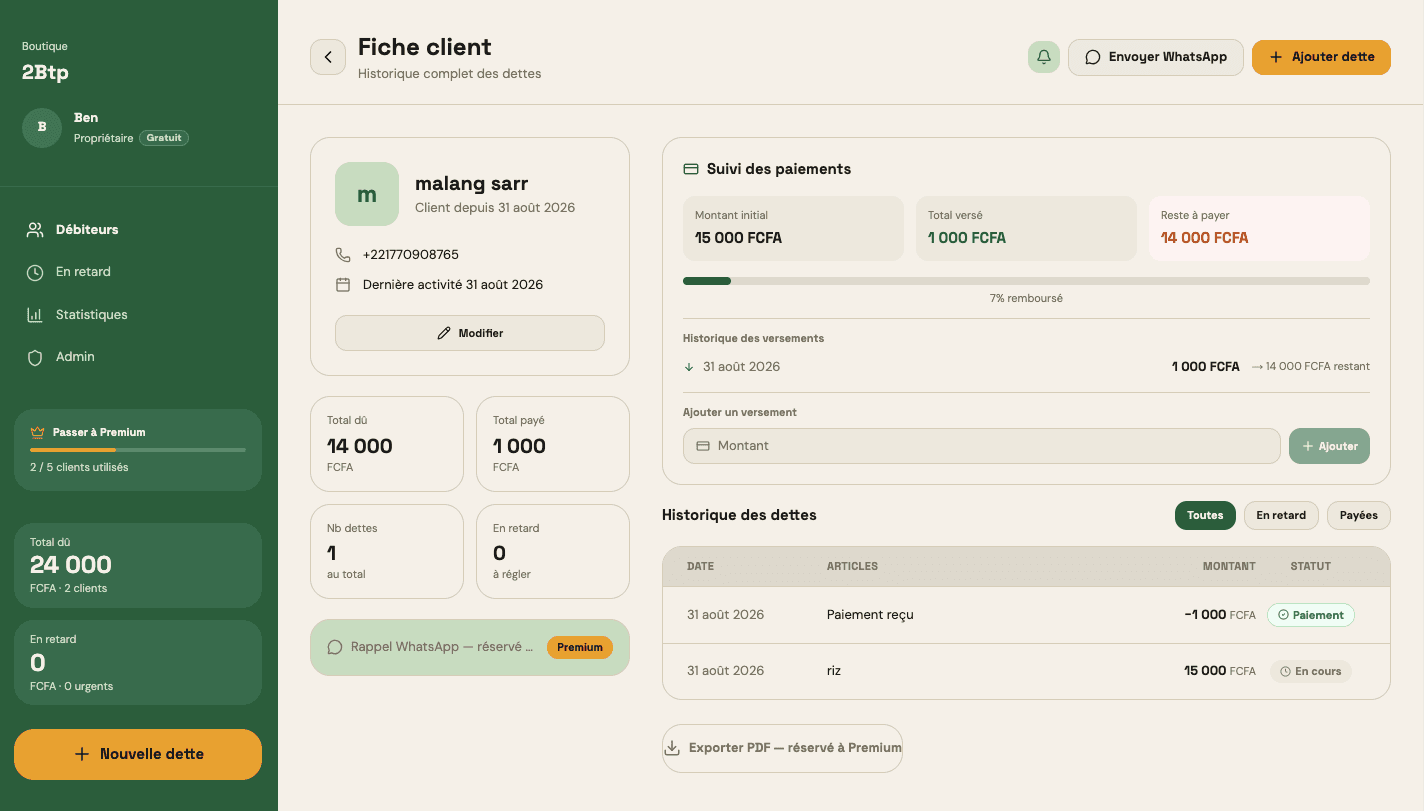Click the down-arrow icon beside the 31 août 2026 versement

pos(689,367)
